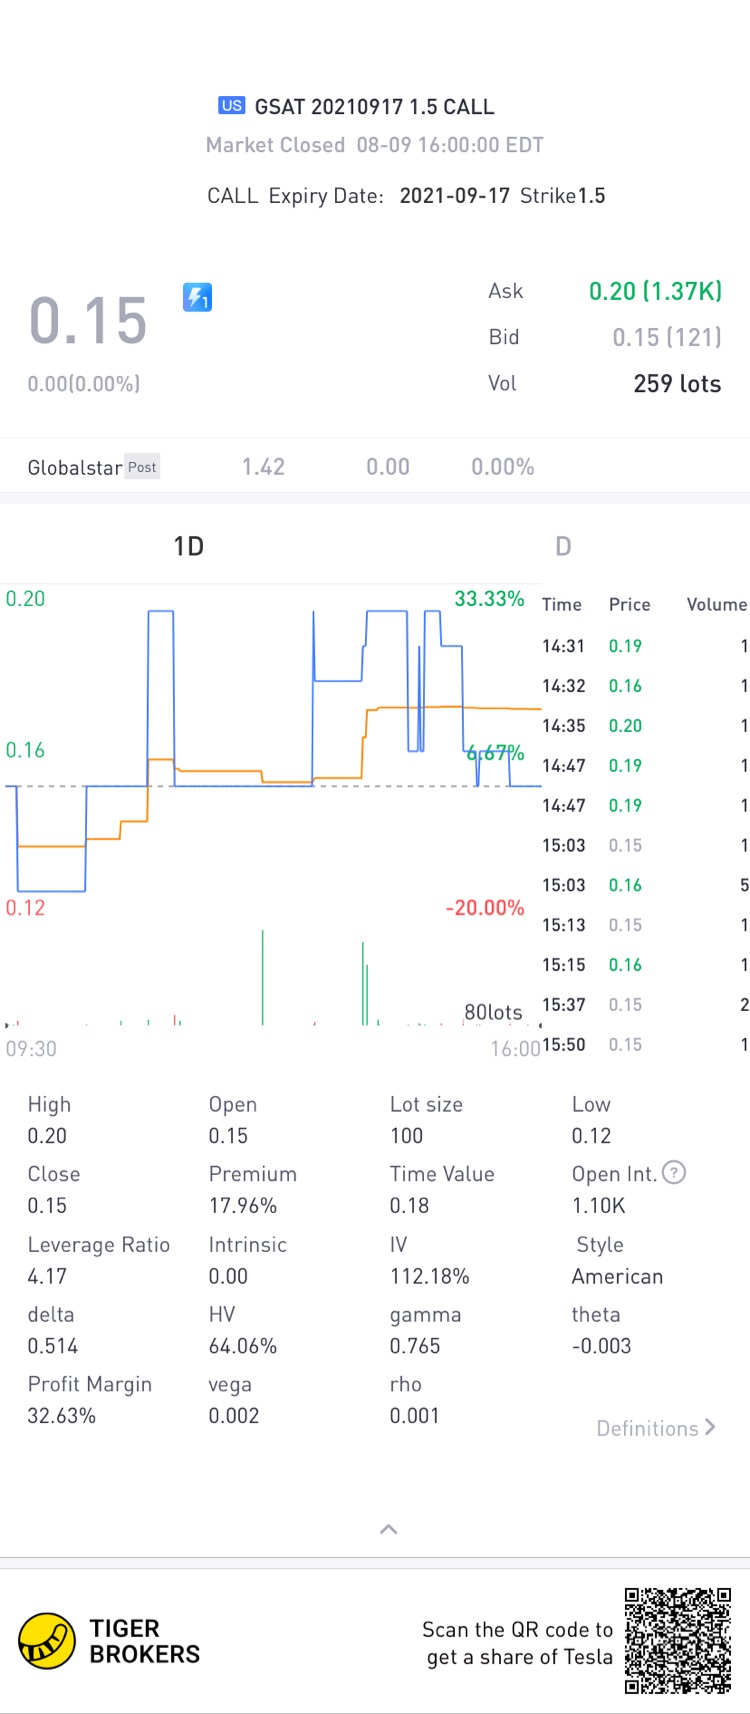Scan the QR code image
Screen dimensions: 750x1714
tap(678, 1640)
